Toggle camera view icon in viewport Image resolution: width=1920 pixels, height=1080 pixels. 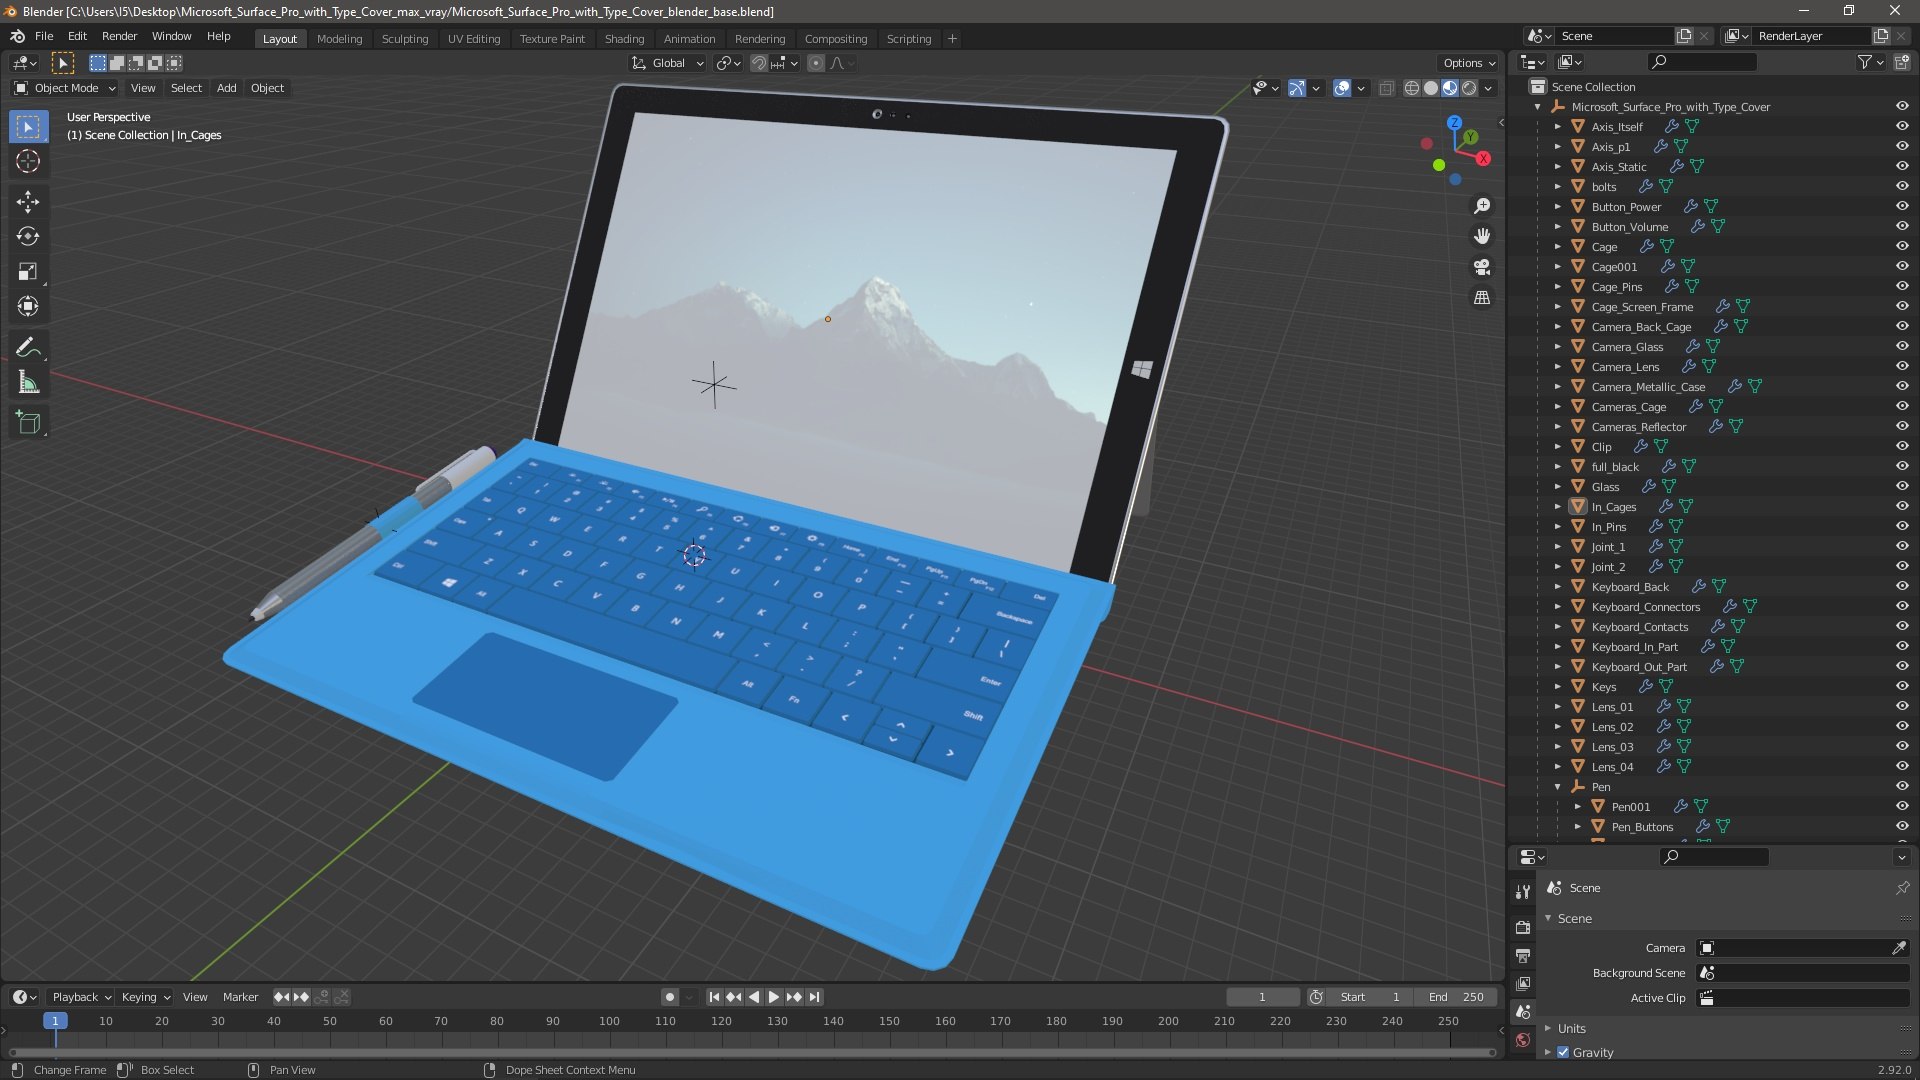pyautogui.click(x=1482, y=267)
